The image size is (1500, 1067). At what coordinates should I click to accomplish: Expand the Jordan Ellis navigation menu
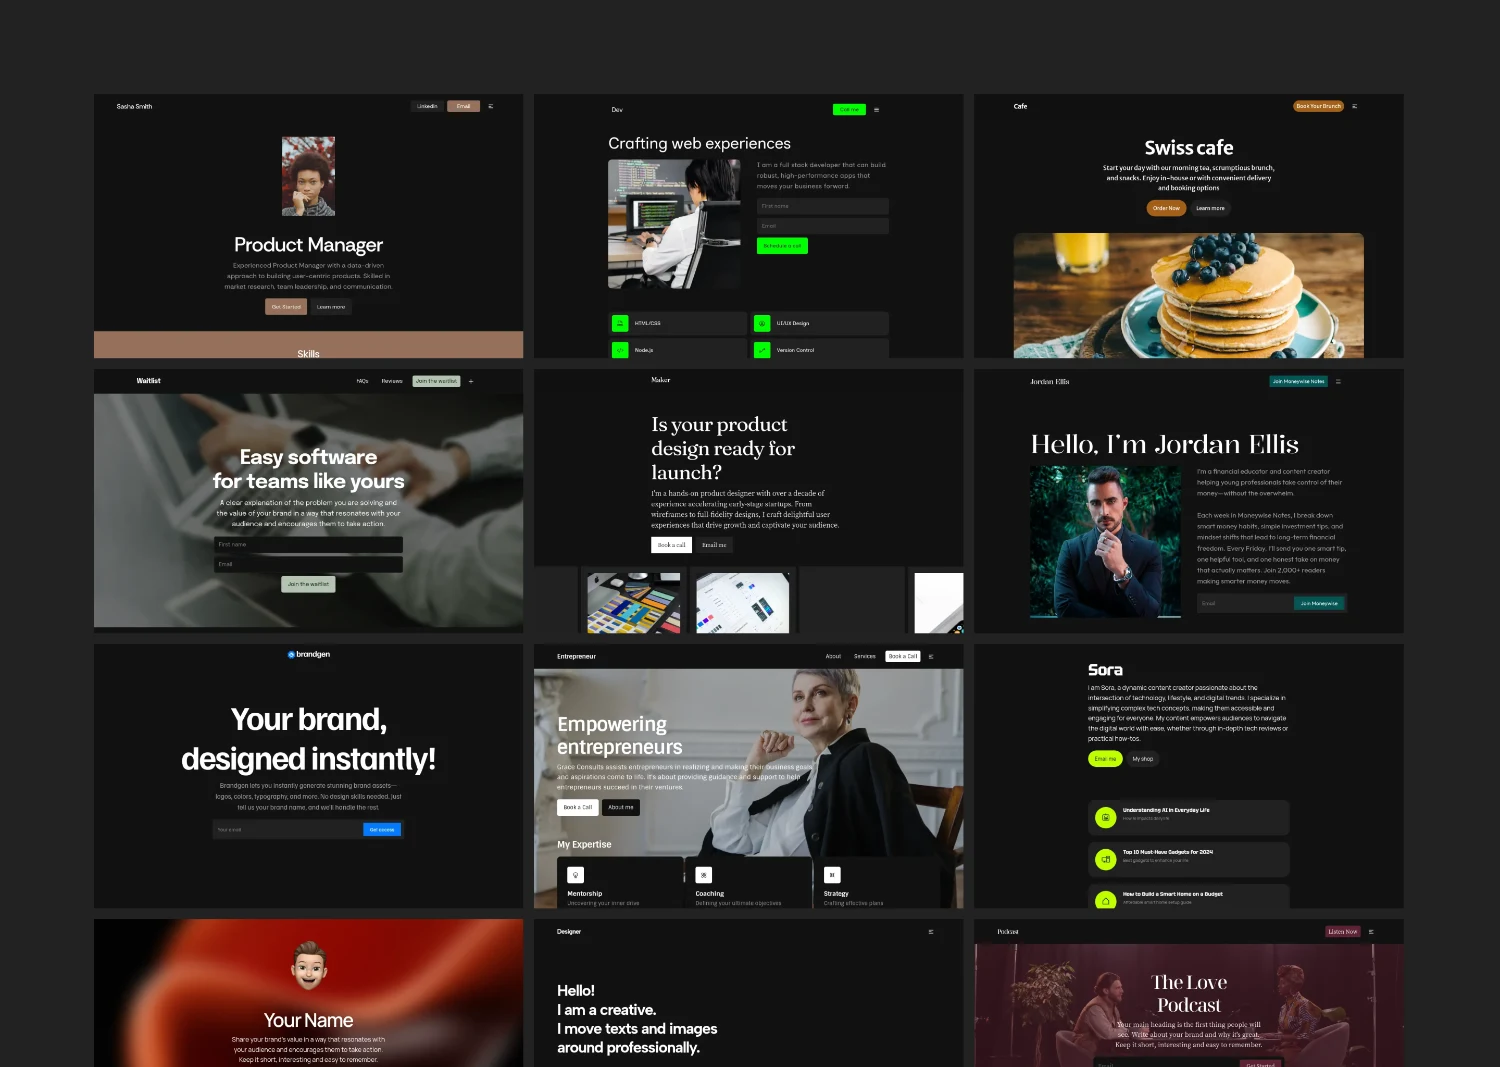click(1338, 381)
